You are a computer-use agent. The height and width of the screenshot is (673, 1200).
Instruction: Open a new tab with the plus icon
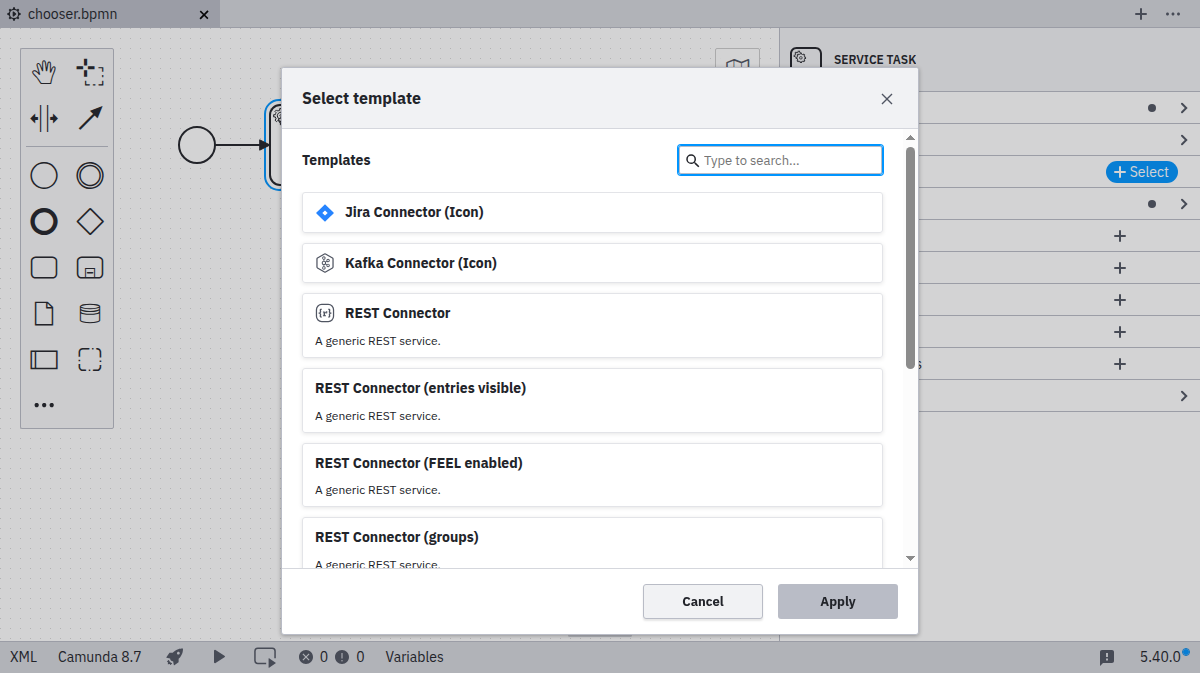(1140, 14)
